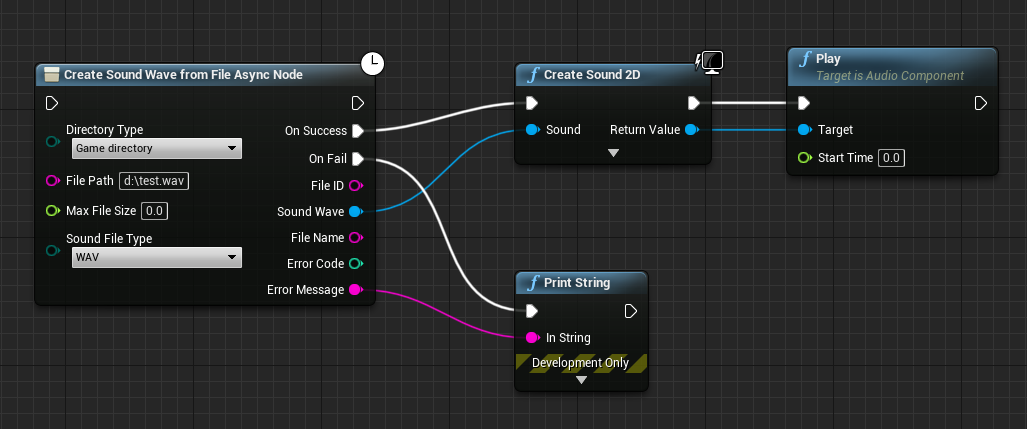Click the Error Code output pin

355,264
